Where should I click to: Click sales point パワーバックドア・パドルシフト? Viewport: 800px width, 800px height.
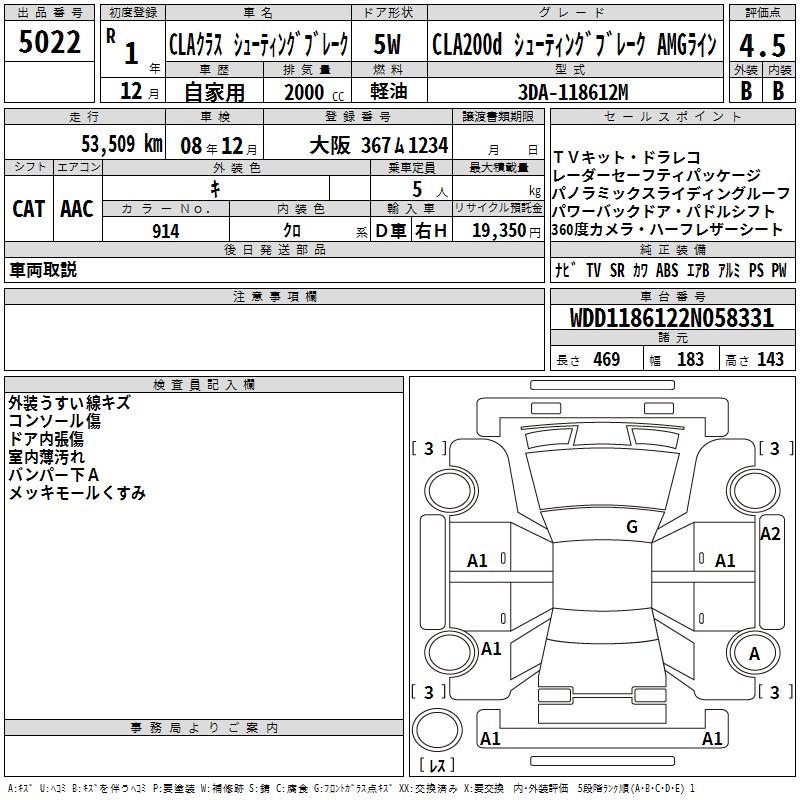pyautogui.click(x=663, y=211)
